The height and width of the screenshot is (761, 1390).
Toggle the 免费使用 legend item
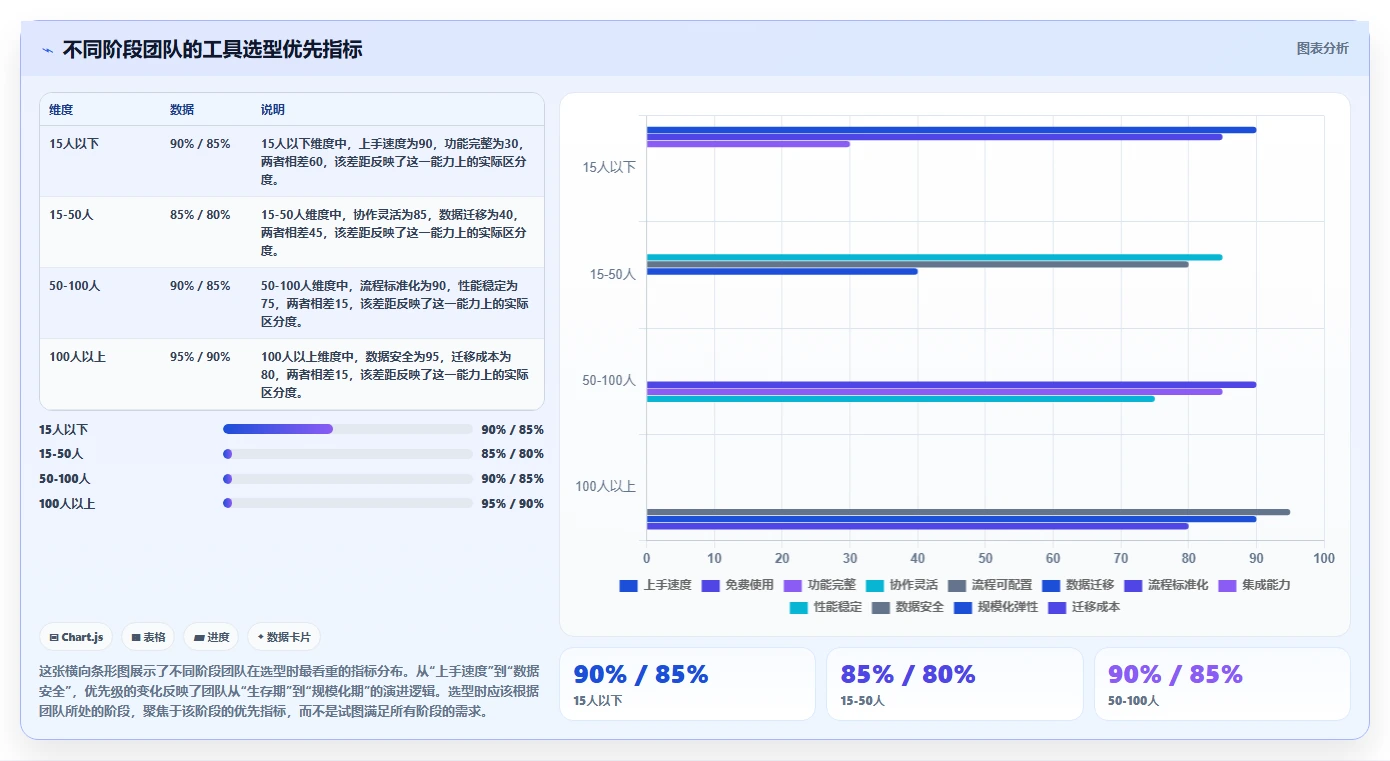(738, 585)
